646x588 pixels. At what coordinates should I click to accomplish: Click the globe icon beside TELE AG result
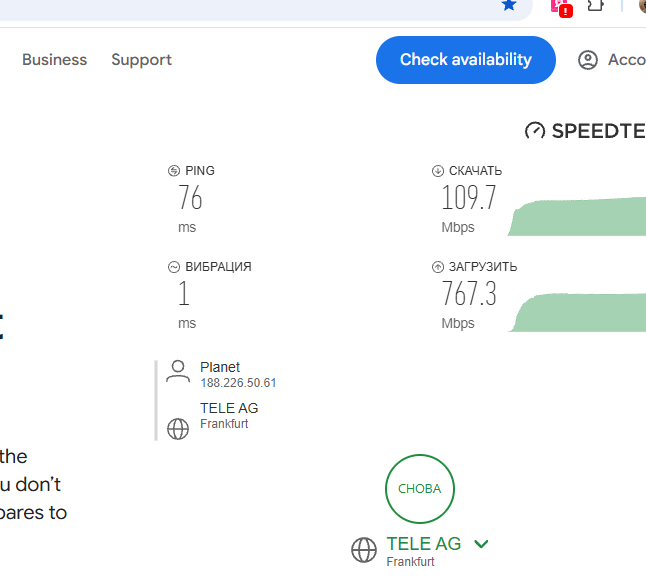click(178, 429)
